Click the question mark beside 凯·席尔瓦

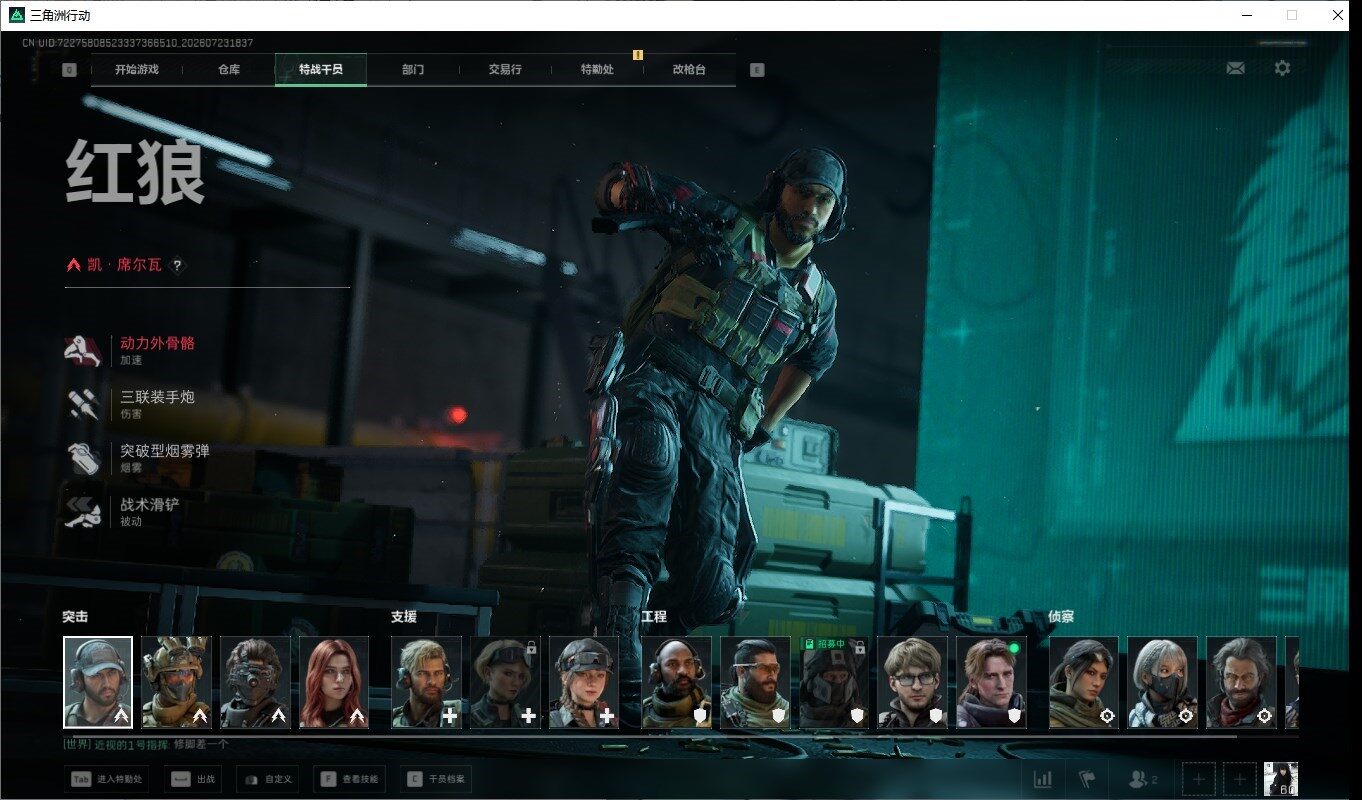[x=178, y=265]
